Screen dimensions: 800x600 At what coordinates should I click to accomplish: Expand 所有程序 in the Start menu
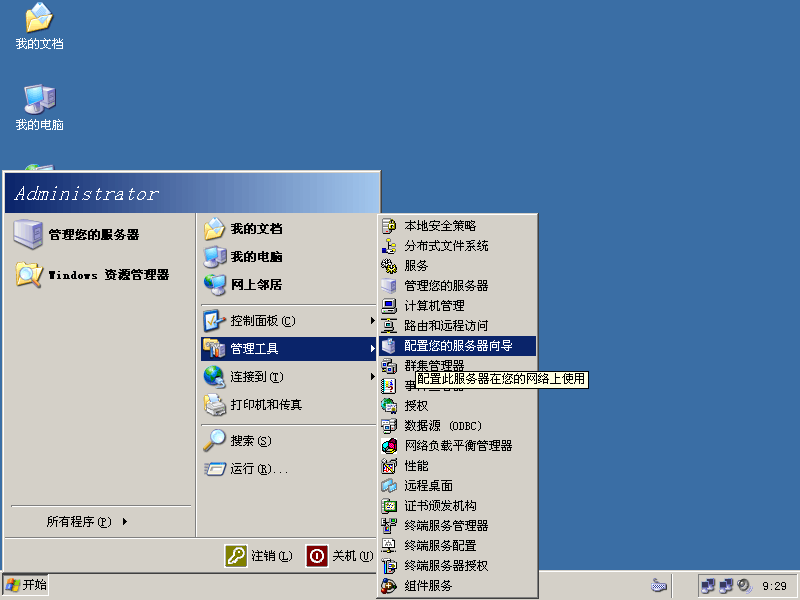[86, 521]
